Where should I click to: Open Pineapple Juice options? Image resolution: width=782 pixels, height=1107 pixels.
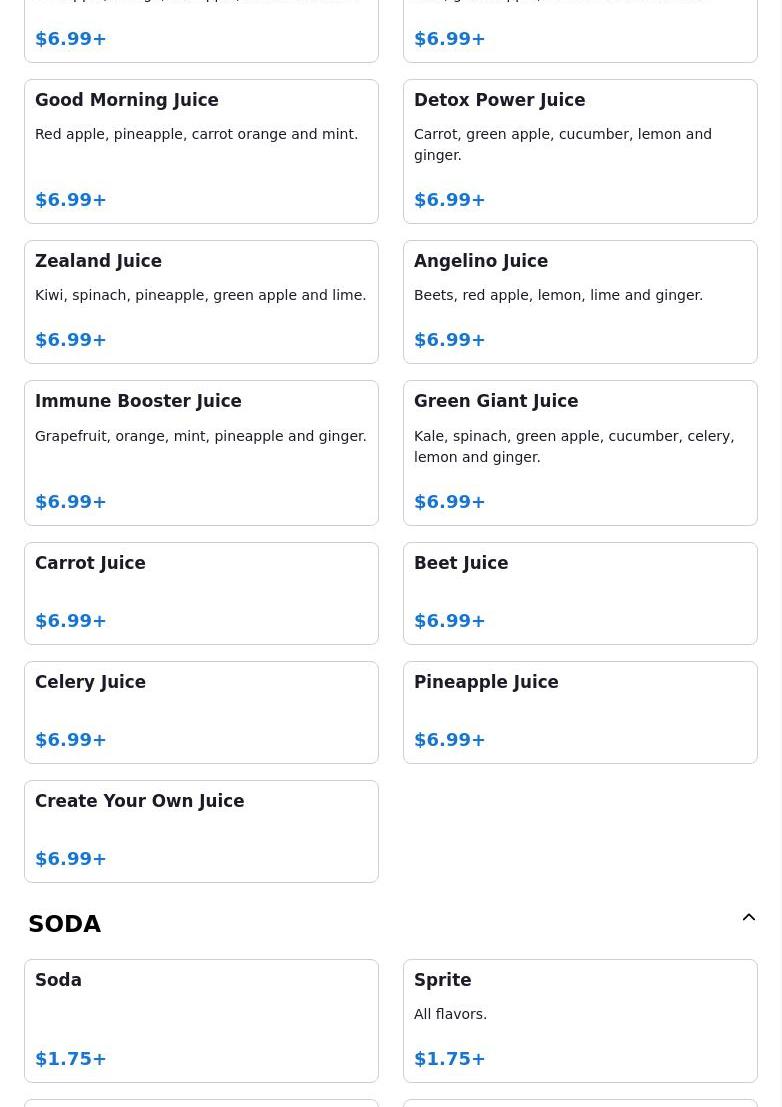pos(580,712)
